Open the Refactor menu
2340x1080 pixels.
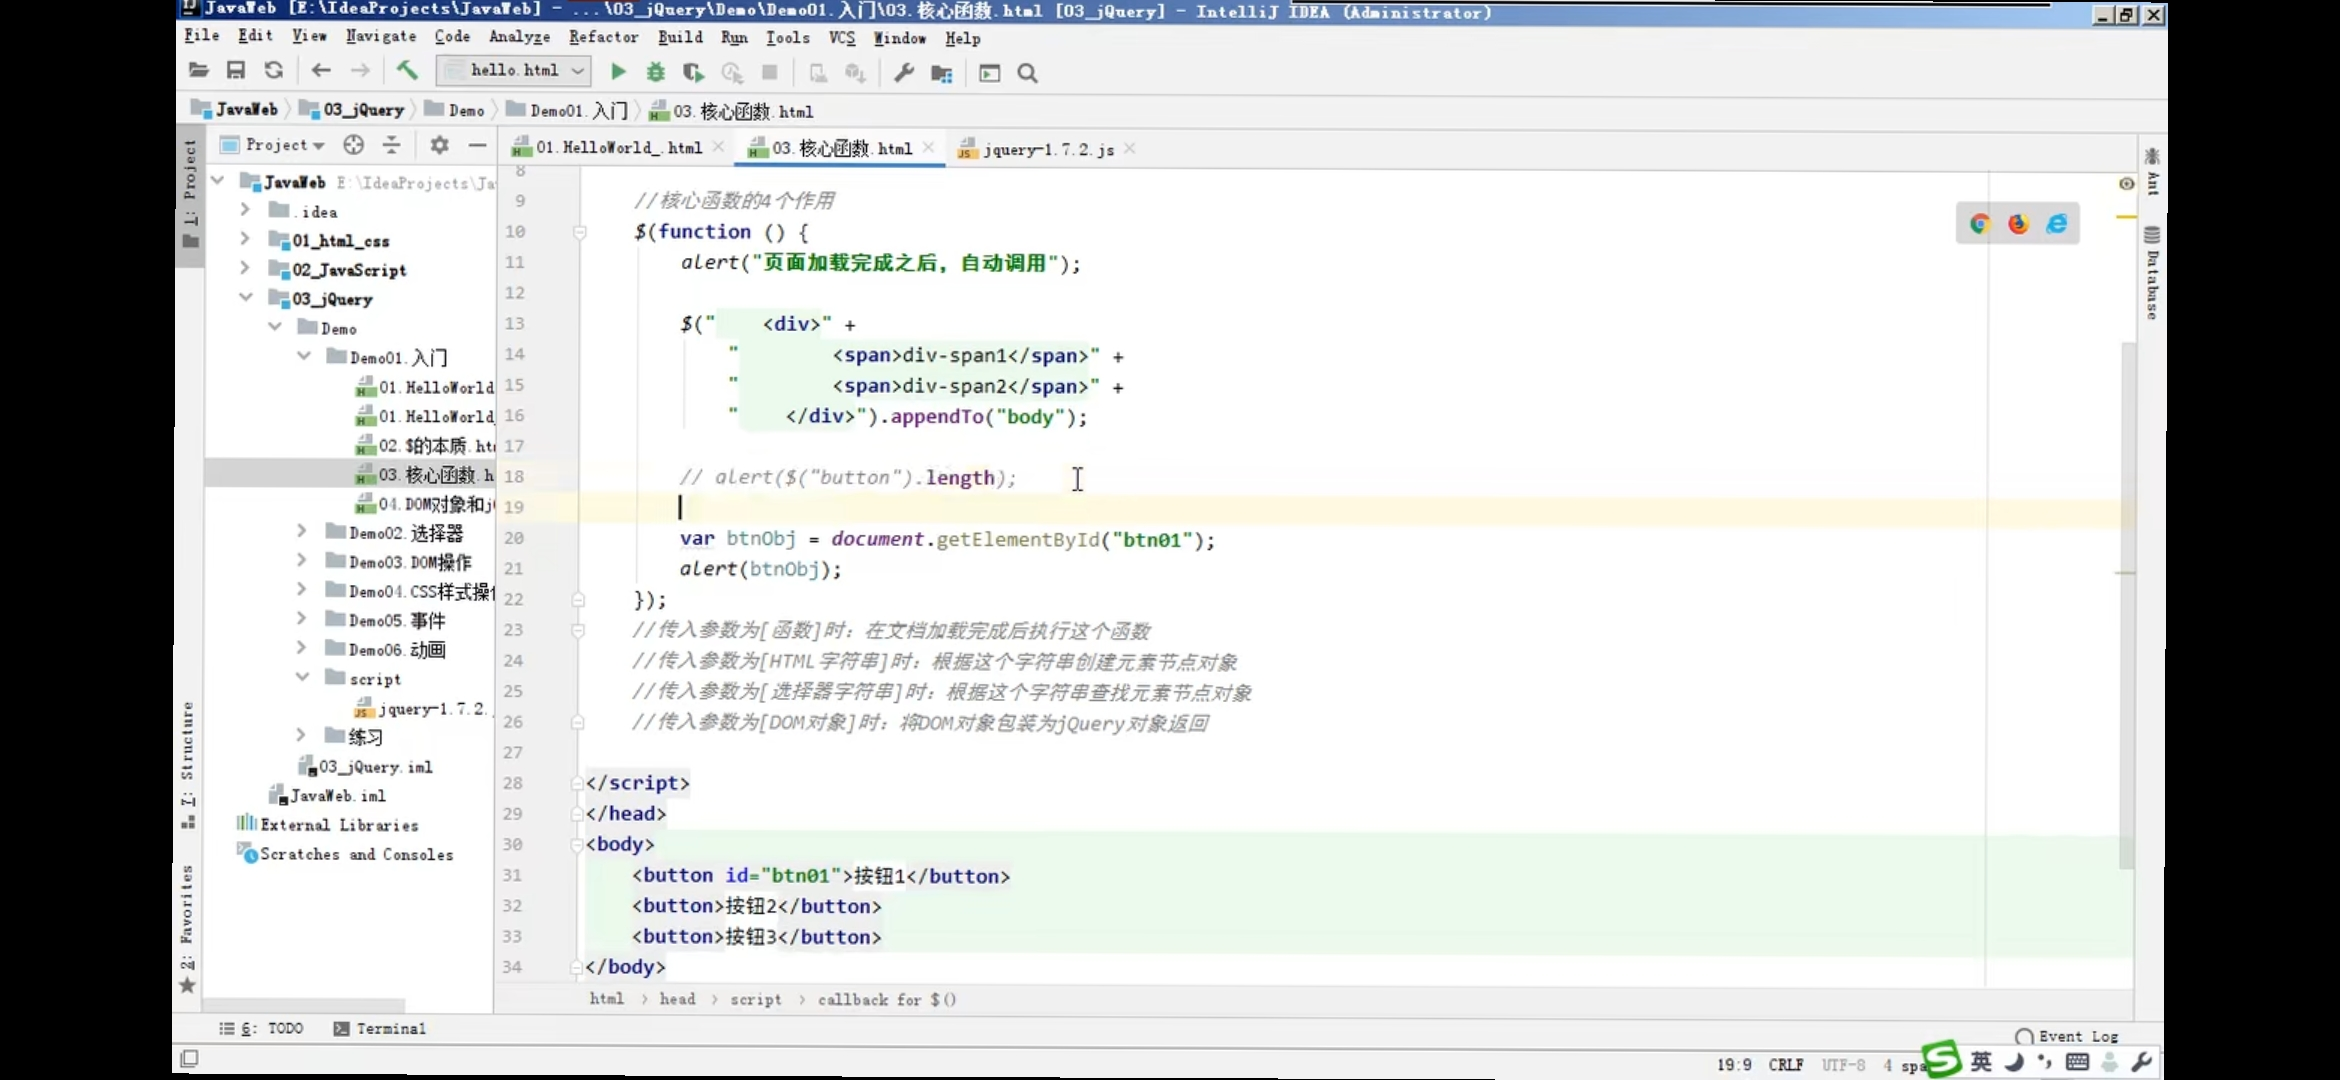[603, 37]
